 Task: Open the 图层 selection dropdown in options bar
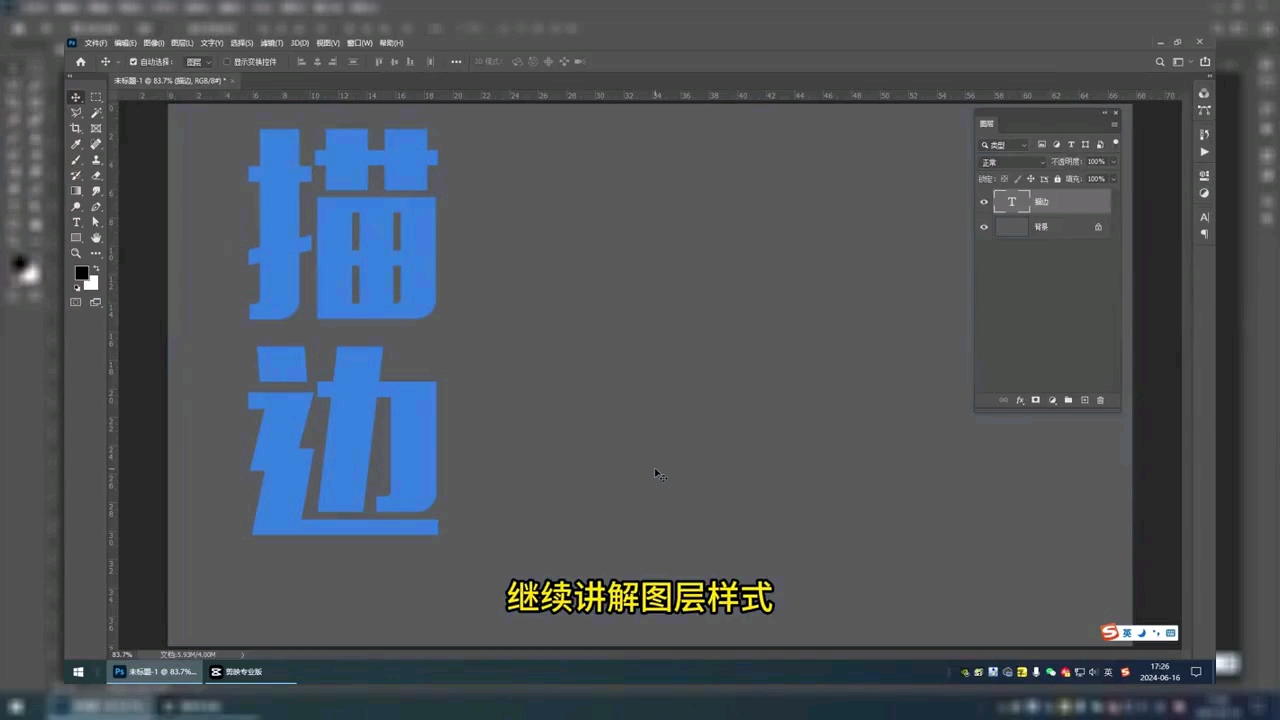pos(196,61)
